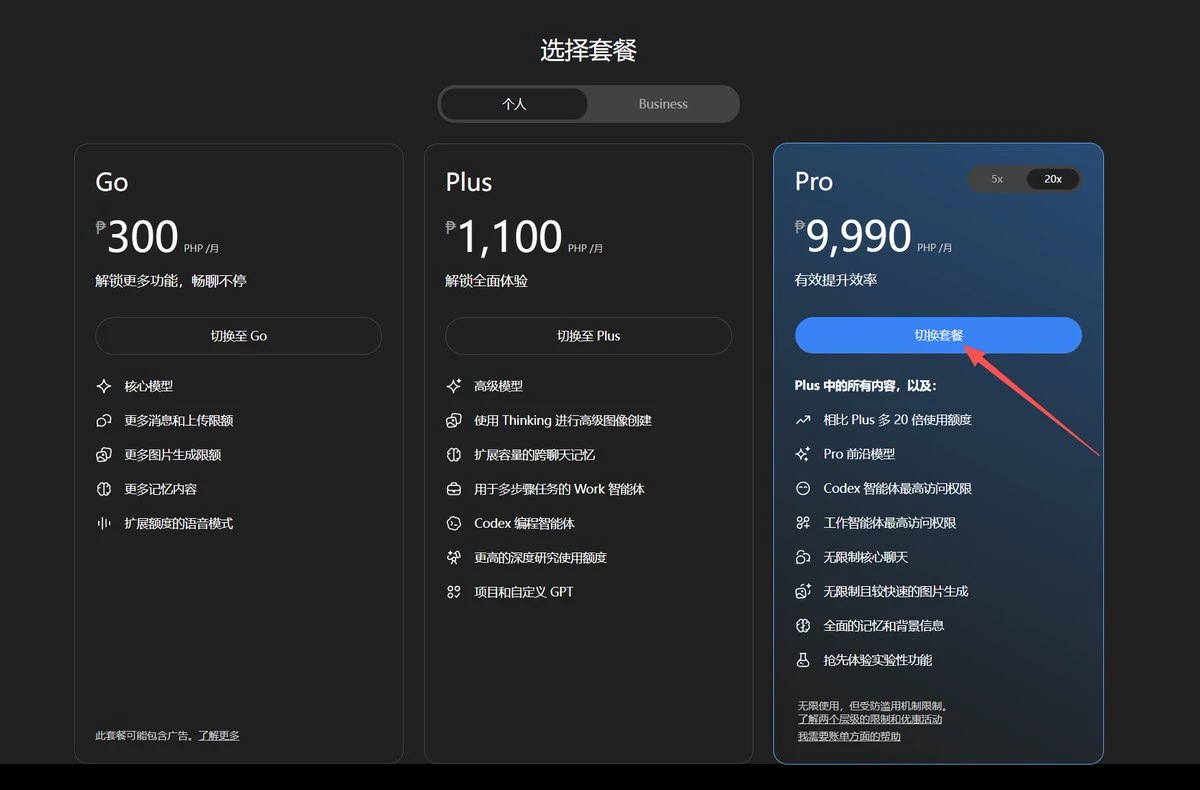Screen dimensions: 1200x790
Task: Click the icon beside Codex 编程智能体
Action: click(x=453, y=523)
